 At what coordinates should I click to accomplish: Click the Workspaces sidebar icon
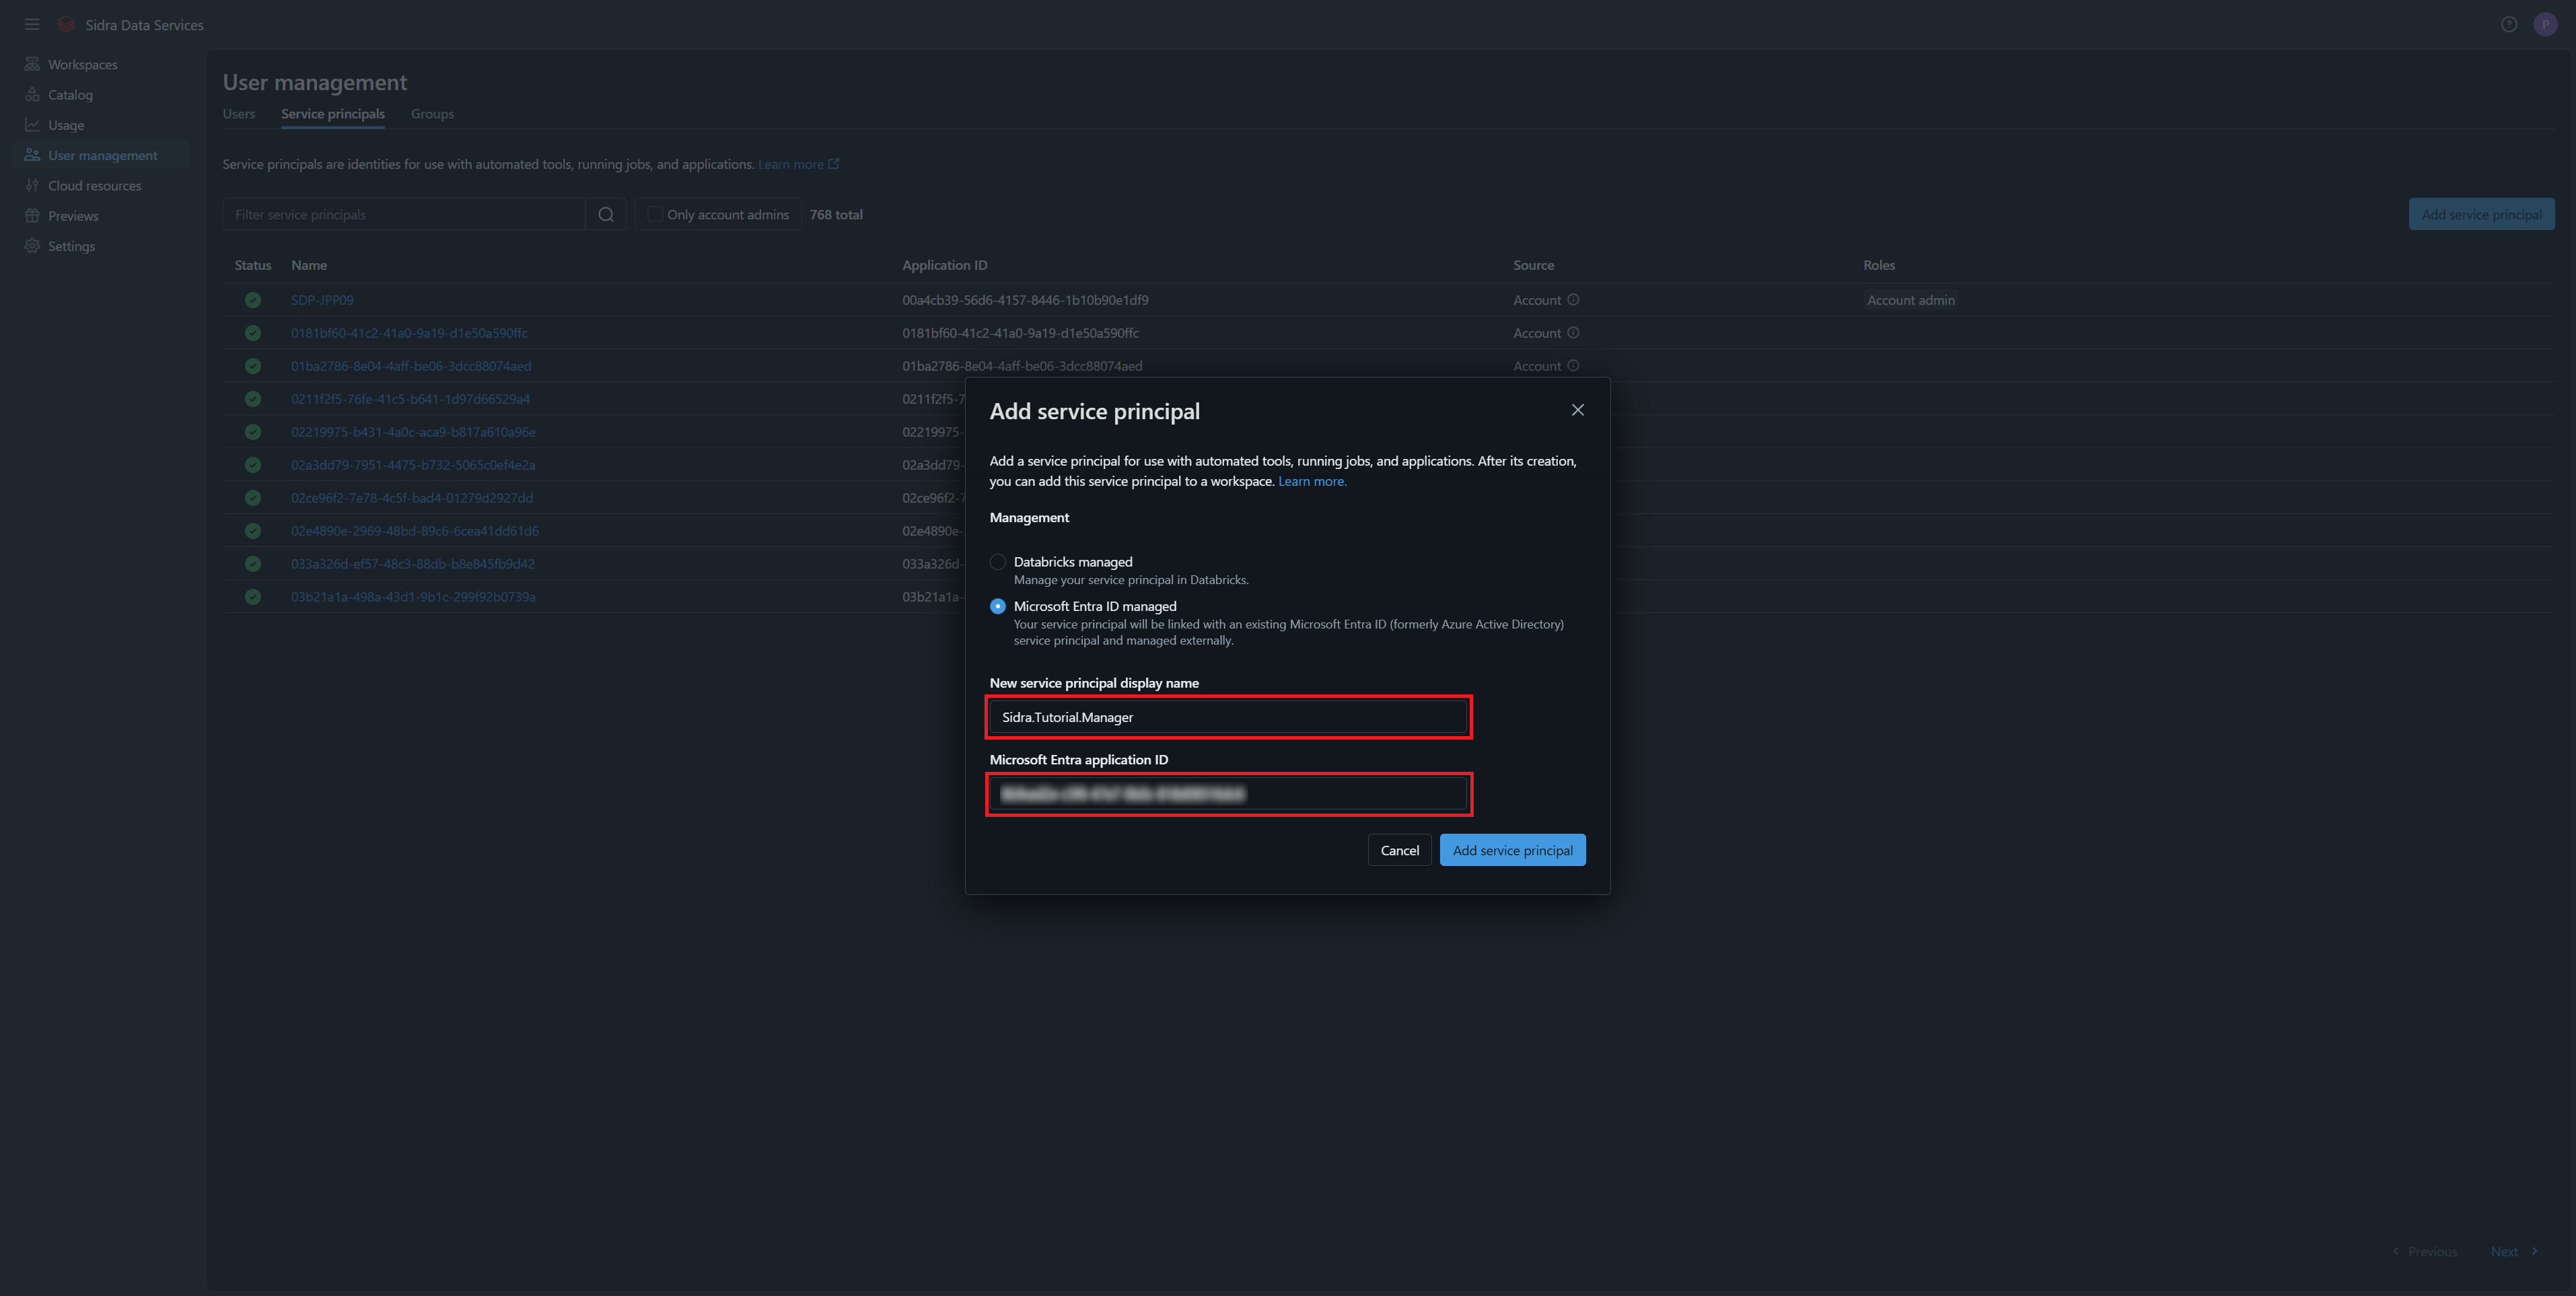click(32, 64)
